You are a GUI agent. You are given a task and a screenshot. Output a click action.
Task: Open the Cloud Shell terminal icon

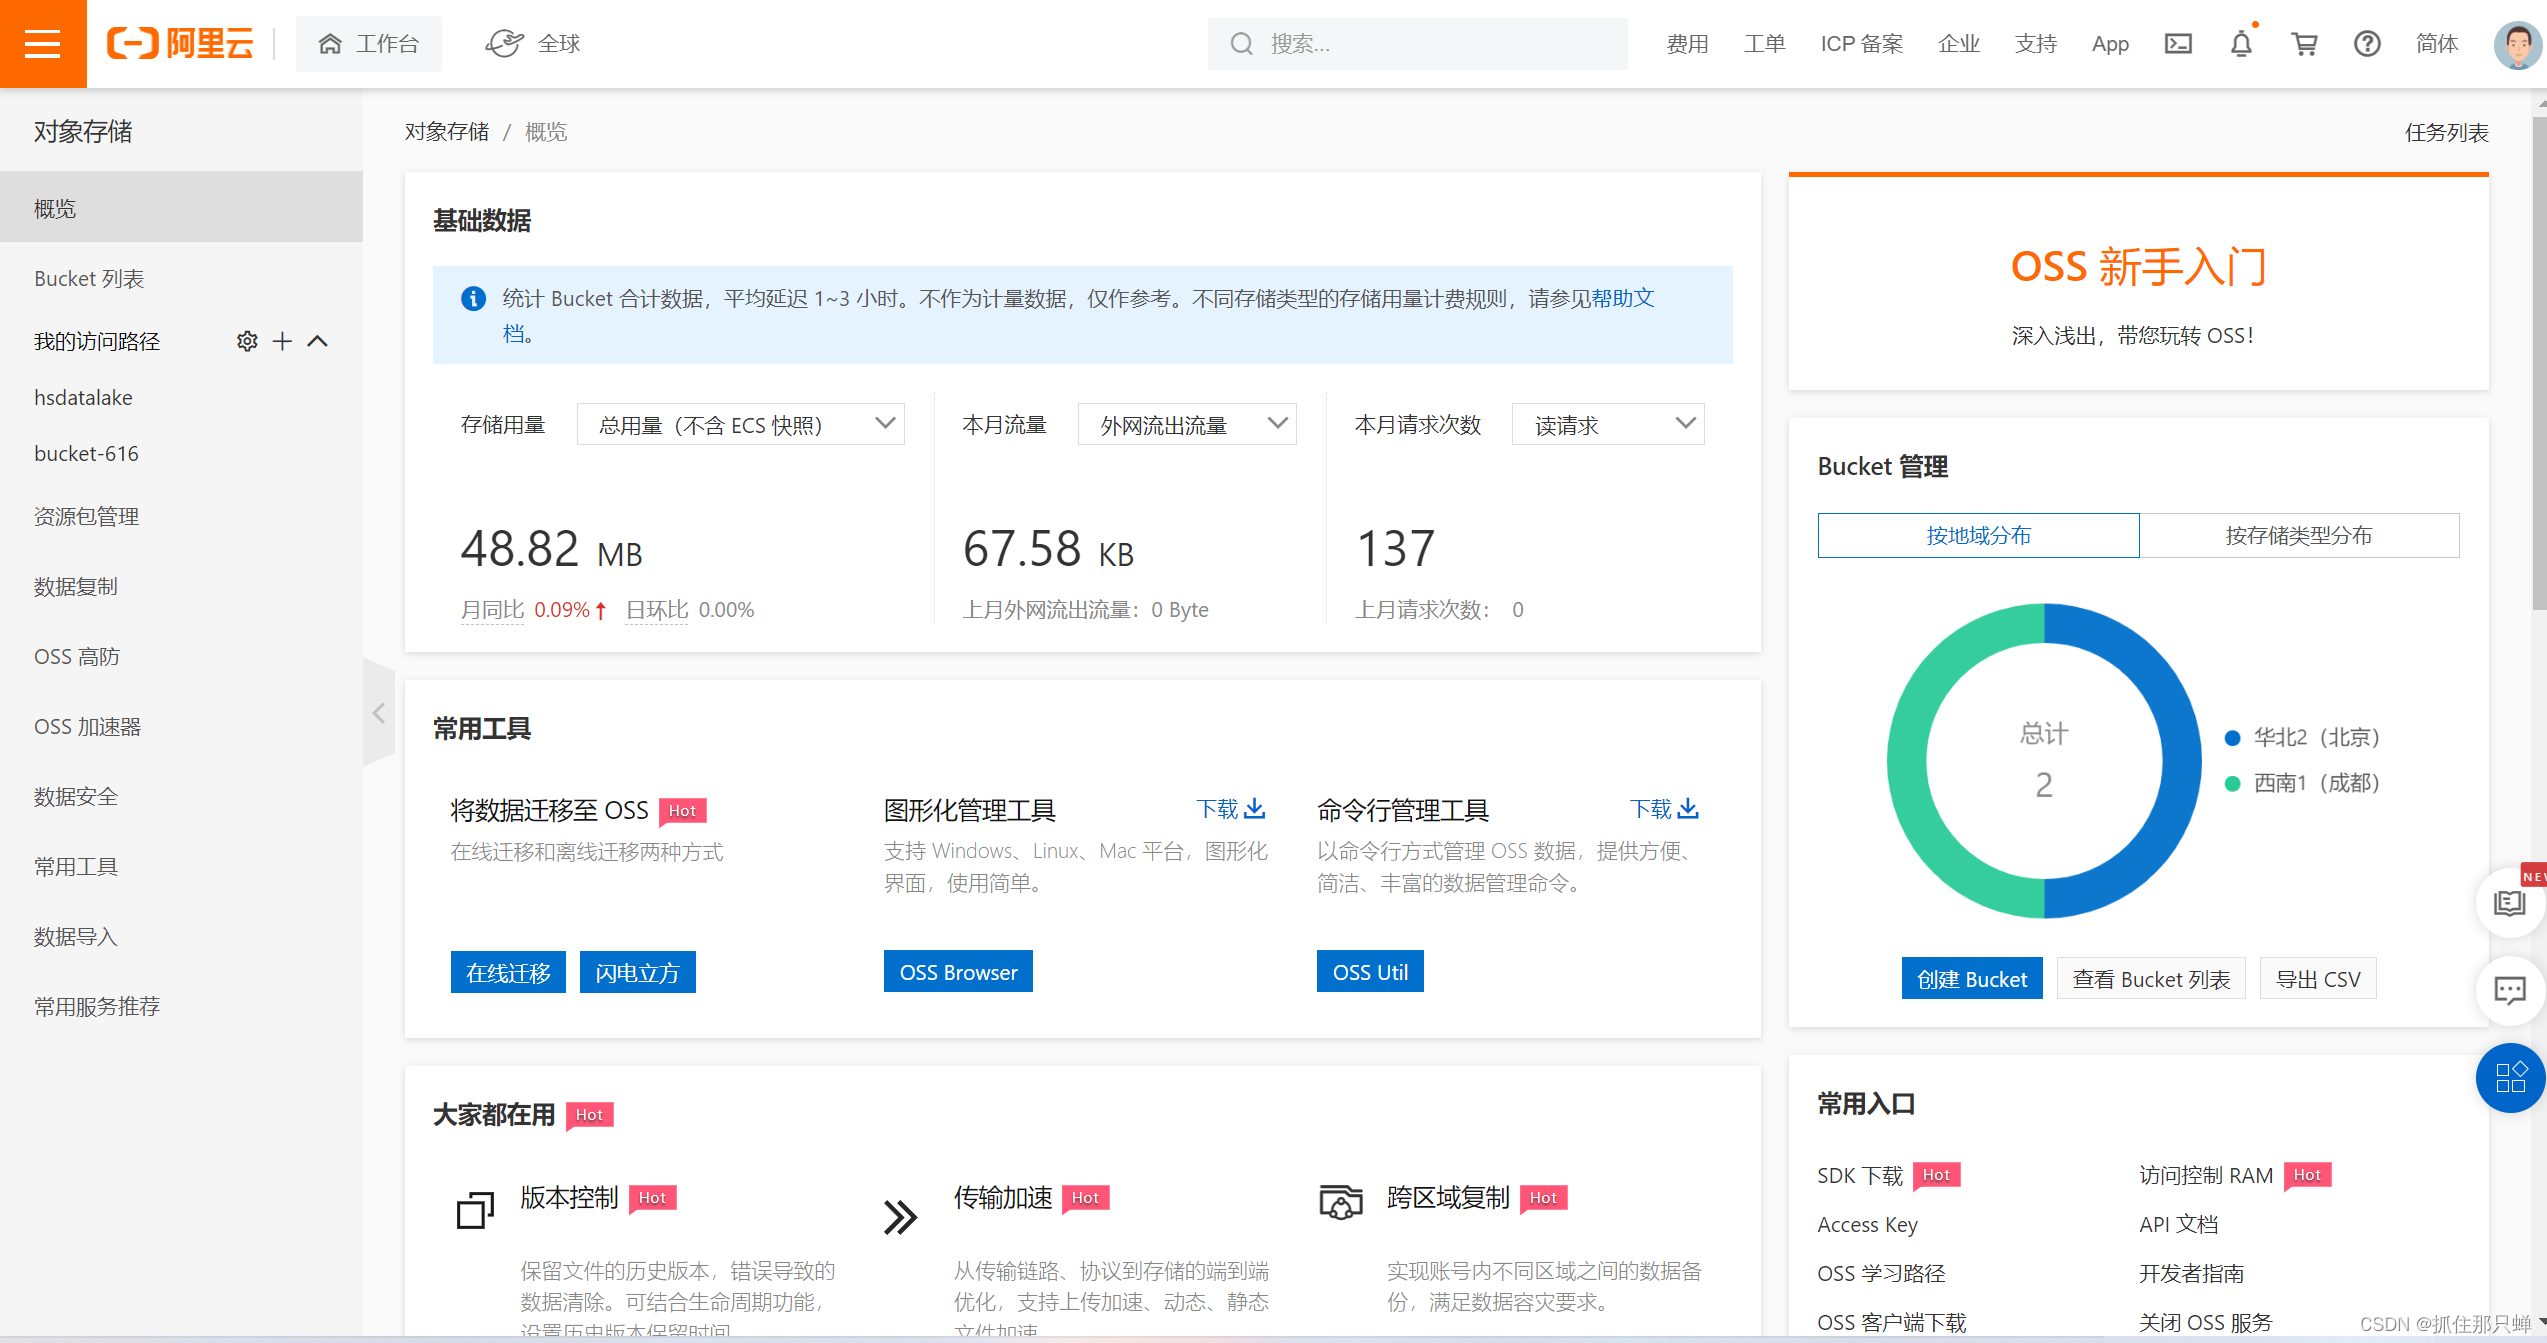point(2177,43)
